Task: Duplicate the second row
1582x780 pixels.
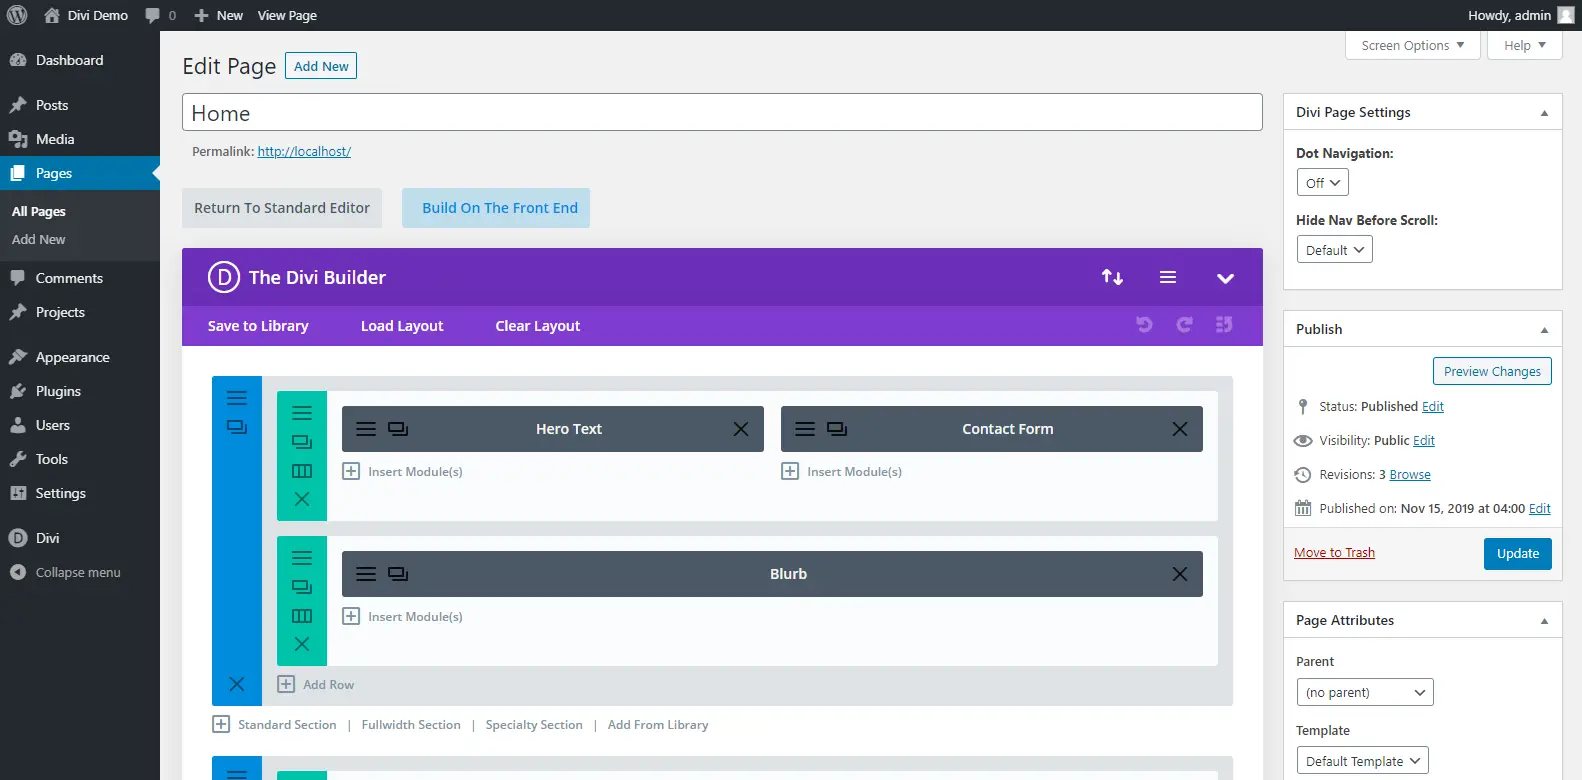Action: 302,587
